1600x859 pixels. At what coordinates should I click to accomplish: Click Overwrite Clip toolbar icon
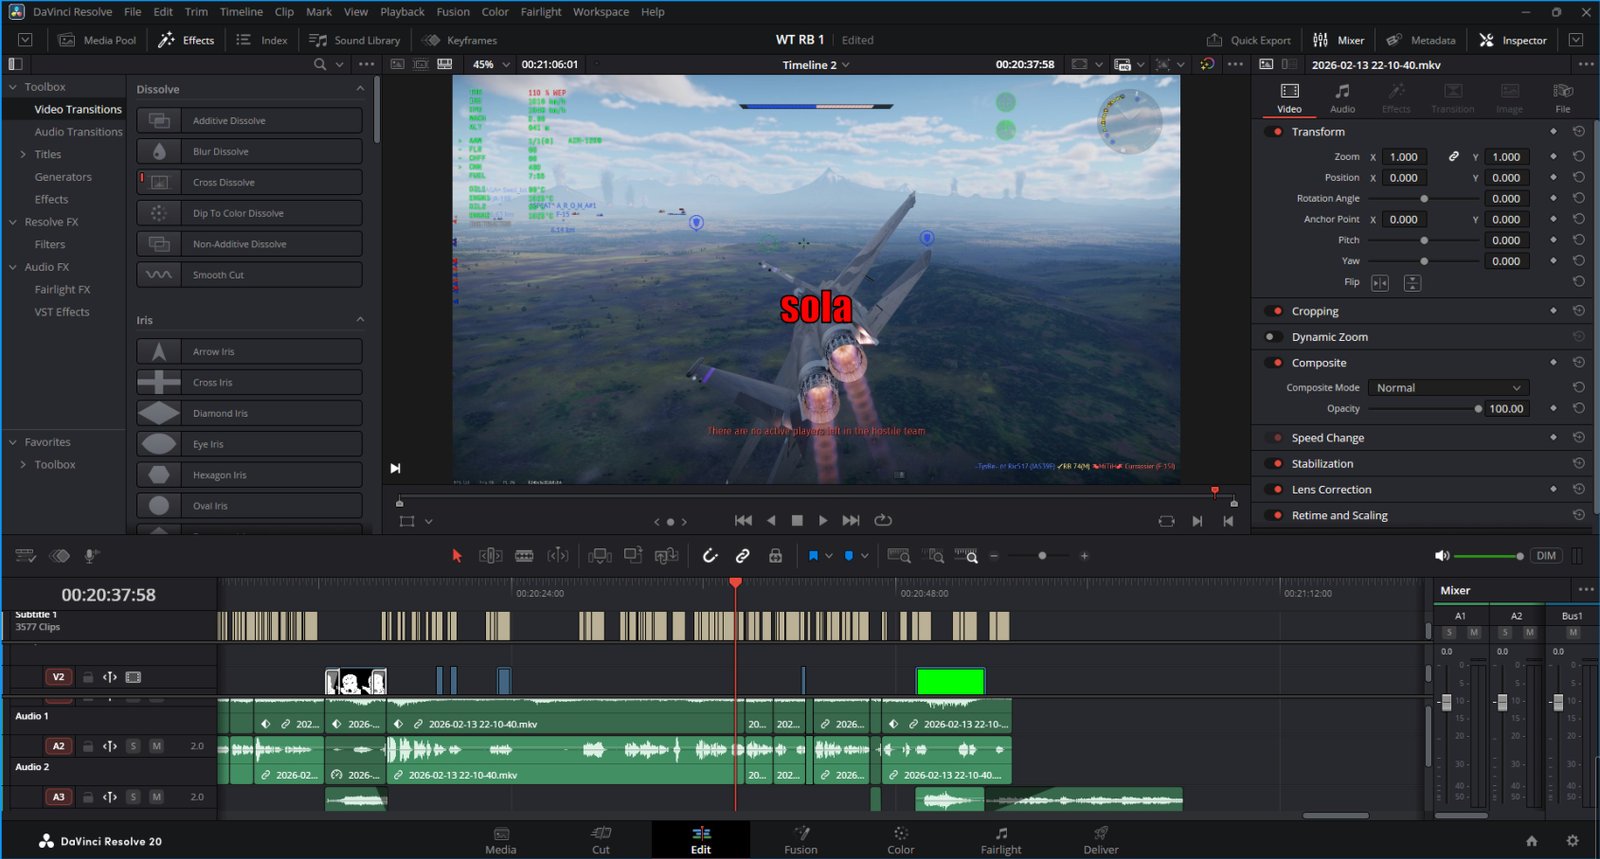tap(633, 556)
